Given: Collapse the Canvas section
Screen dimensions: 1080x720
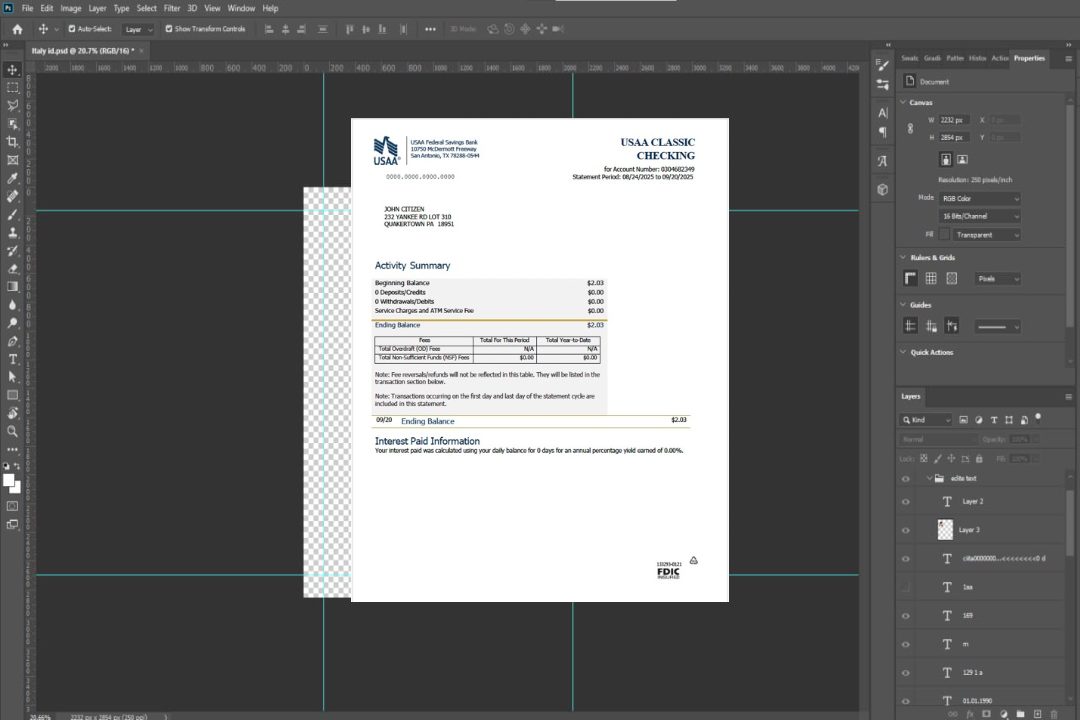Looking at the screenshot, I should (904, 102).
